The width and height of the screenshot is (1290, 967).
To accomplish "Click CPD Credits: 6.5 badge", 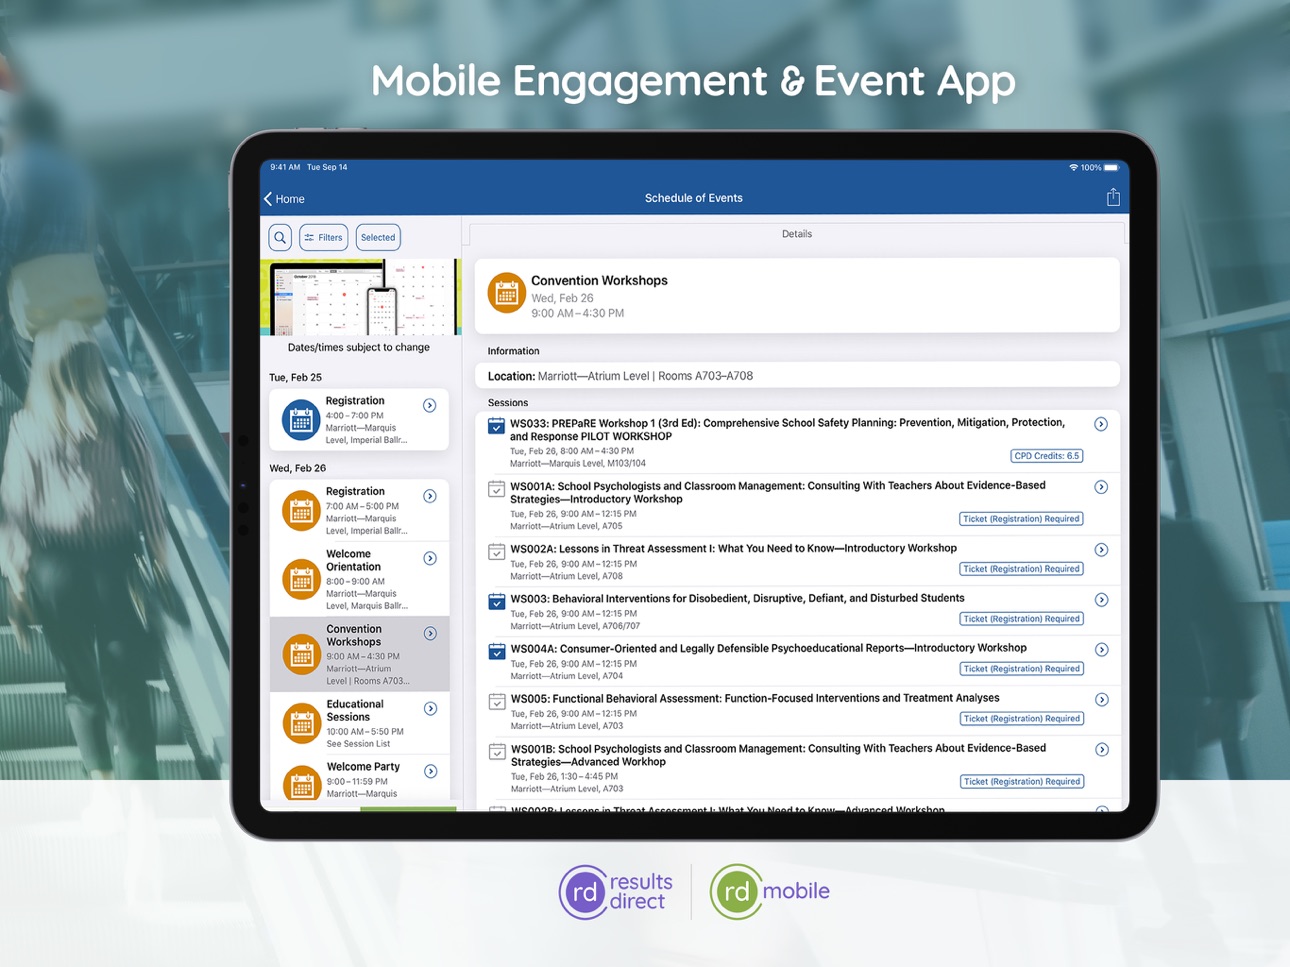I will point(1047,456).
